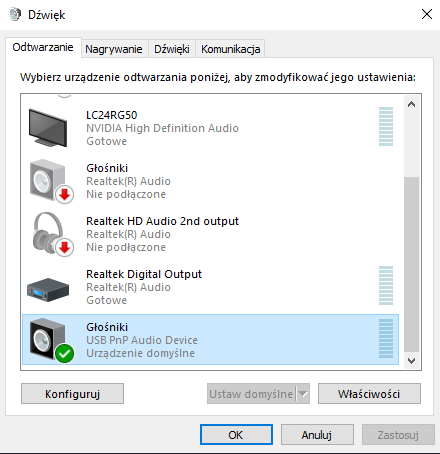Screen dimensions: 440x454
Task: Click the Realtek Digital Output receiver icon
Action: point(48,289)
